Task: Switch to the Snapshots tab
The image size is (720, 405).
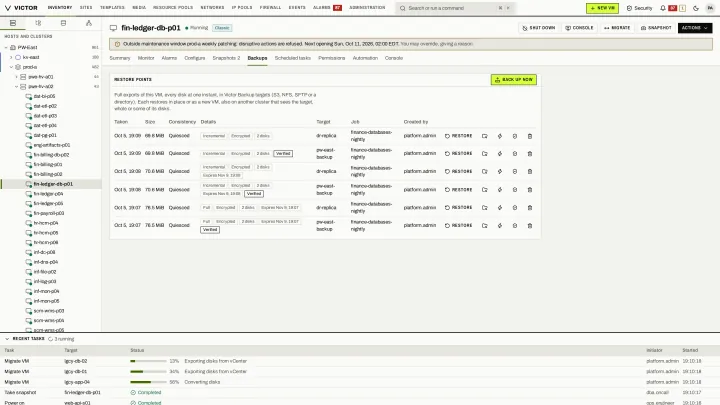Action: coord(226,58)
